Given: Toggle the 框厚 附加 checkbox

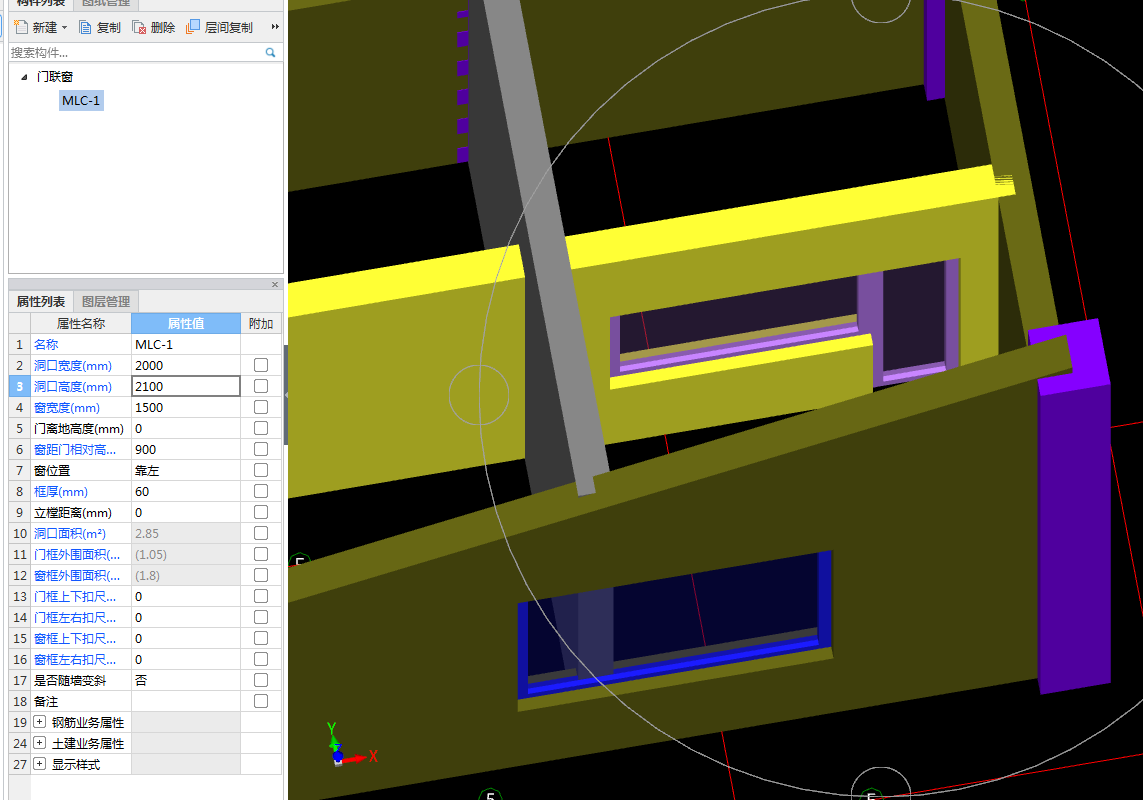Looking at the screenshot, I should [x=261, y=492].
